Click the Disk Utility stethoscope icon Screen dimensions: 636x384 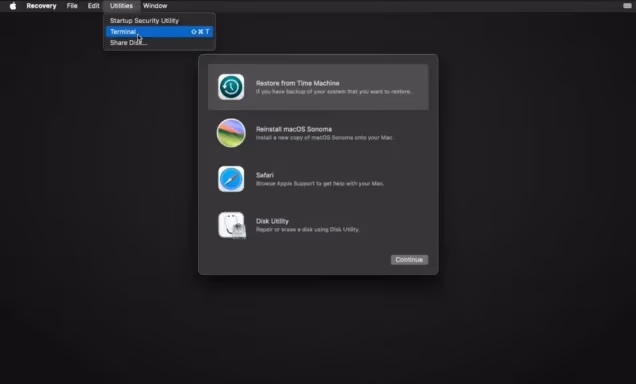point(232,225)
